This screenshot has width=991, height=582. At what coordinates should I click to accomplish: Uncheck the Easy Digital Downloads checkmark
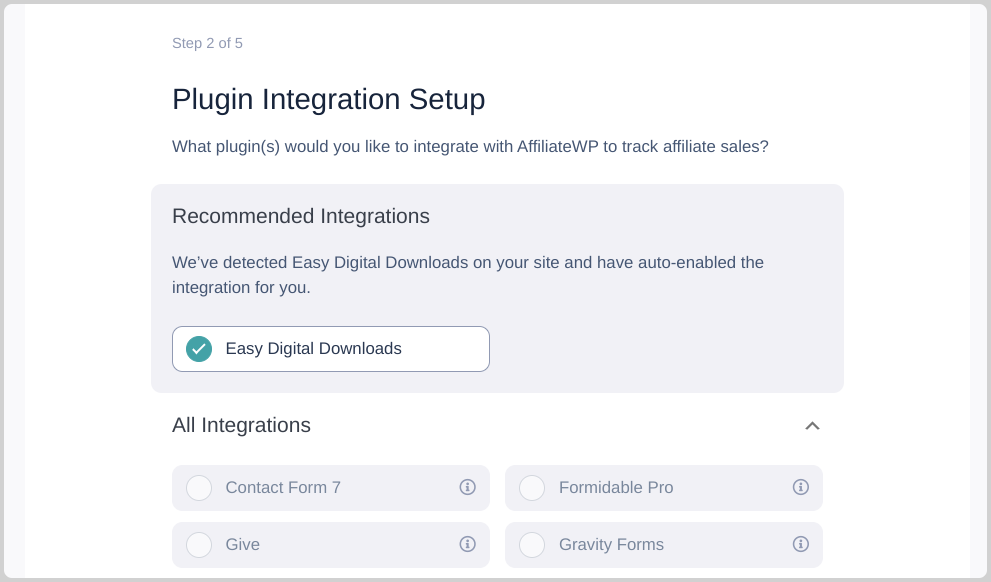[x=199, y=349]
